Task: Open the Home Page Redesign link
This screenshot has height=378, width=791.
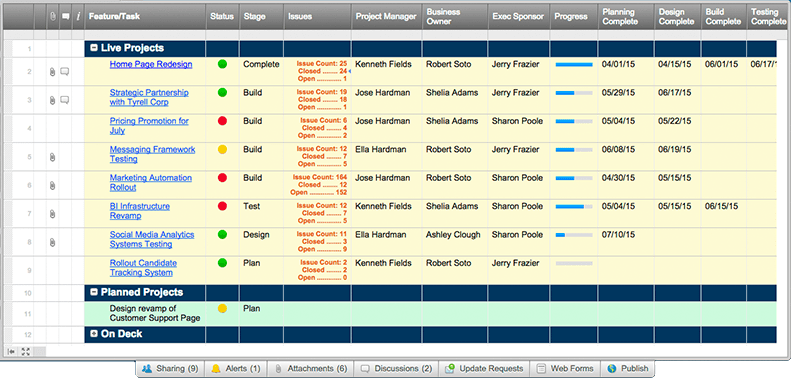Action: [x=151, y=64]
